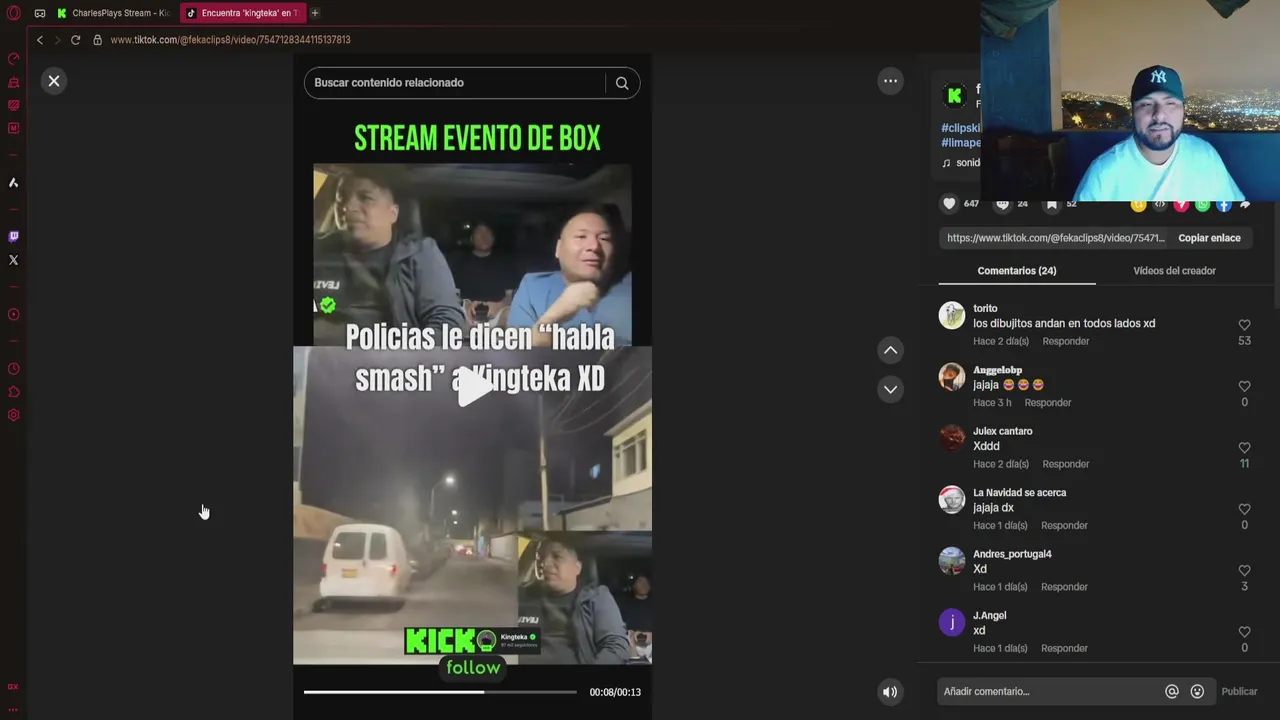
Task: Share the video via Facebook icon
Action: (1223, 205)
